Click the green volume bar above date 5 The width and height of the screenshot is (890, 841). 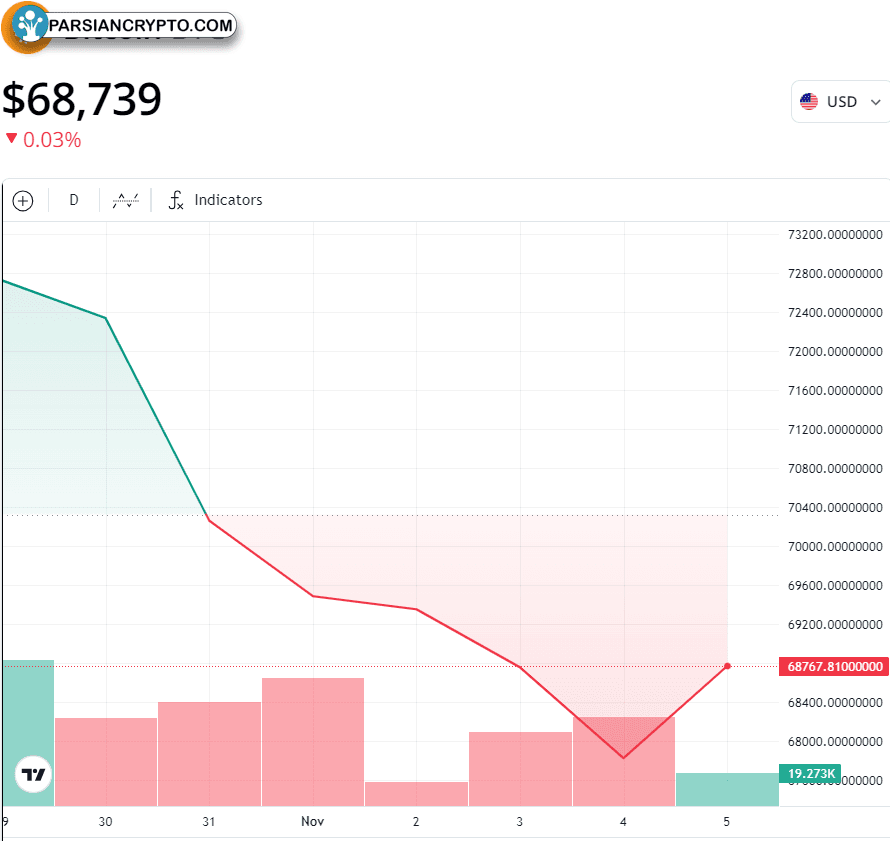[x=727, y=789]
